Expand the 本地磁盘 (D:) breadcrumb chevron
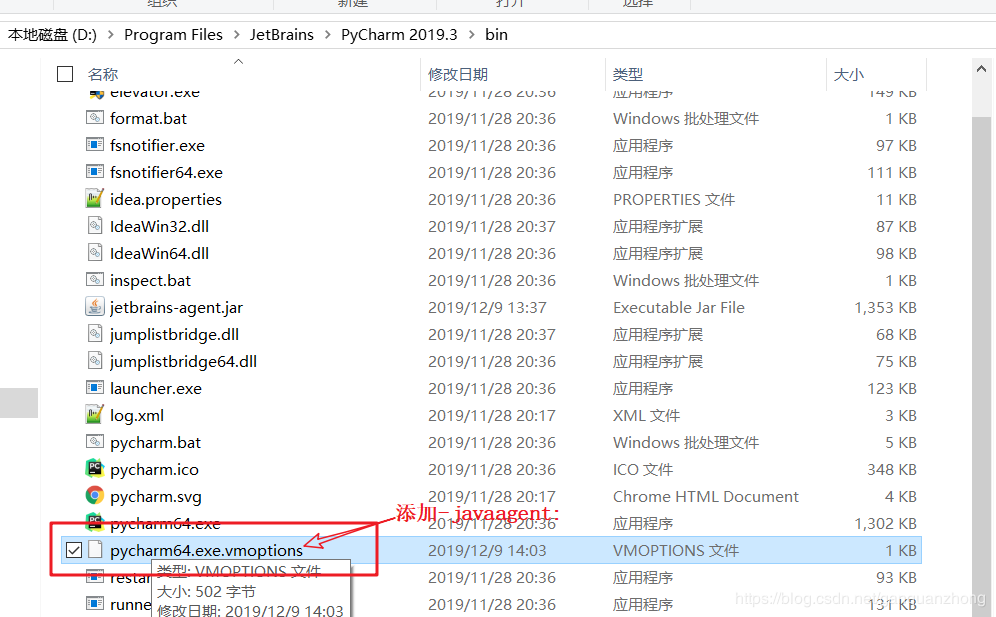996x617 pixels. point(111,34)
